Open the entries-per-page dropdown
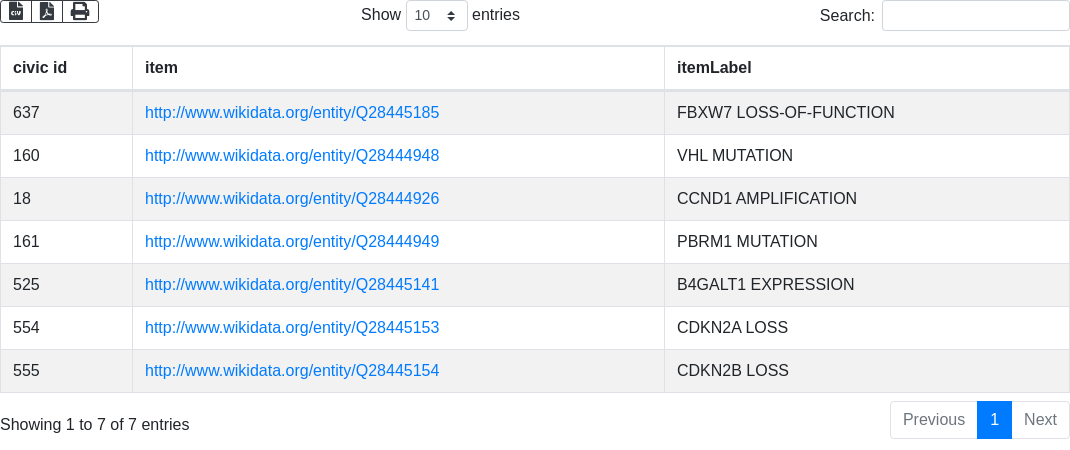Viewport: 1070px width, 450px height. point(436,16)
